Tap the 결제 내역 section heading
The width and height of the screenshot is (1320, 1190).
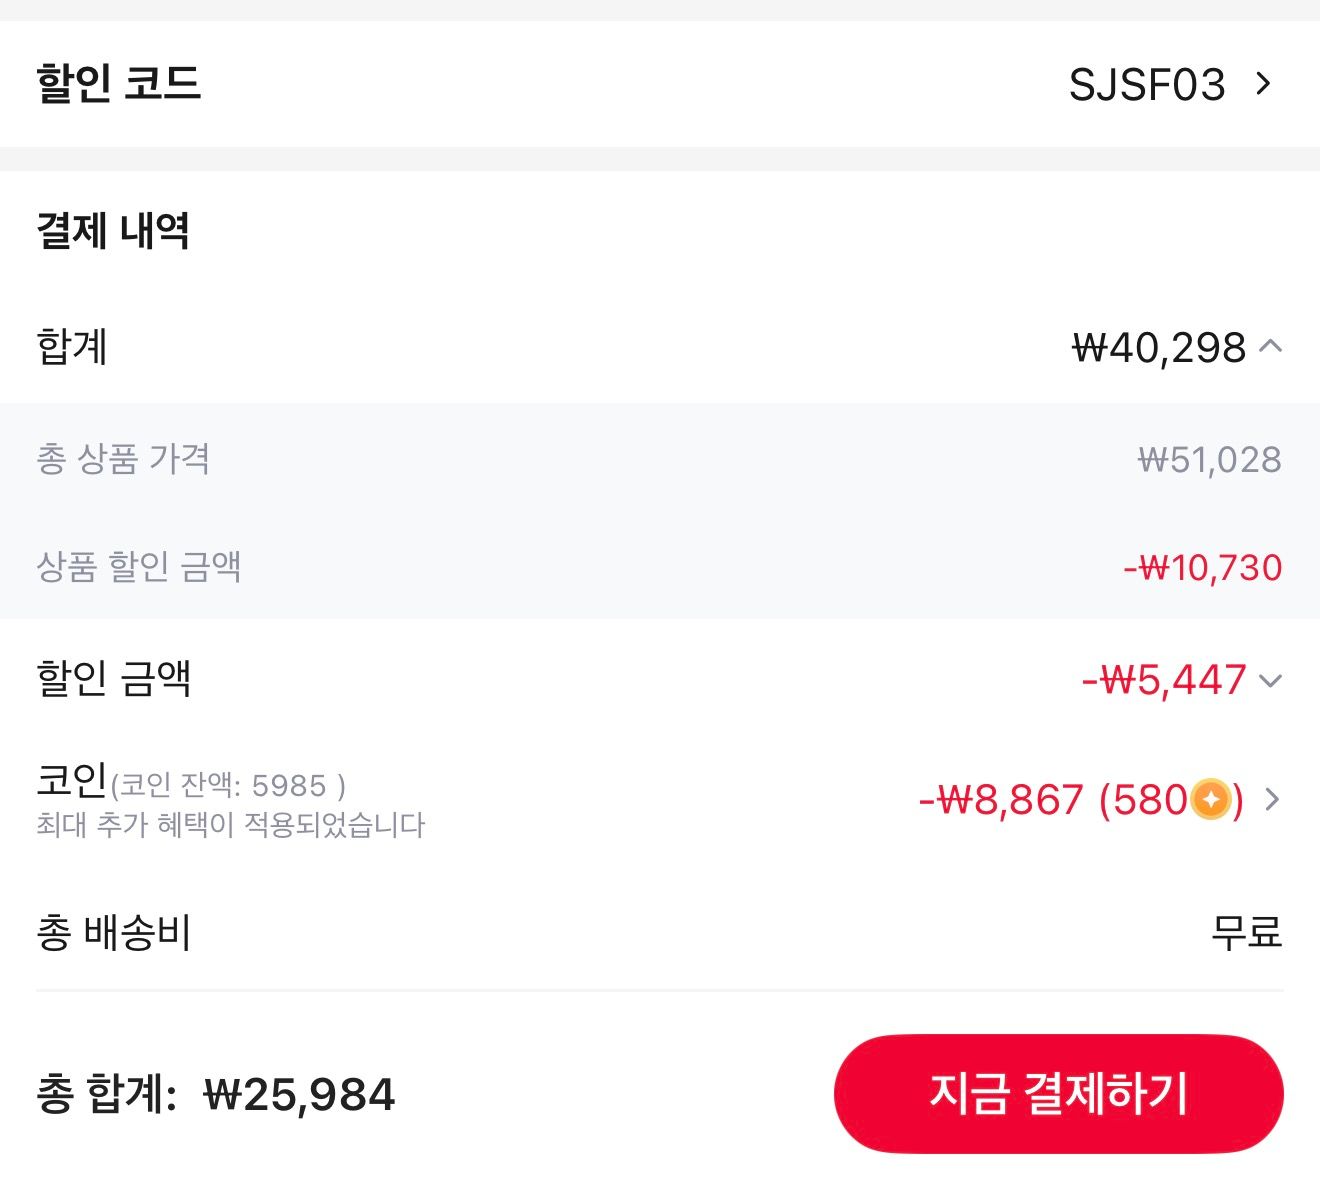pyautogui.click(x=113, y=231)
